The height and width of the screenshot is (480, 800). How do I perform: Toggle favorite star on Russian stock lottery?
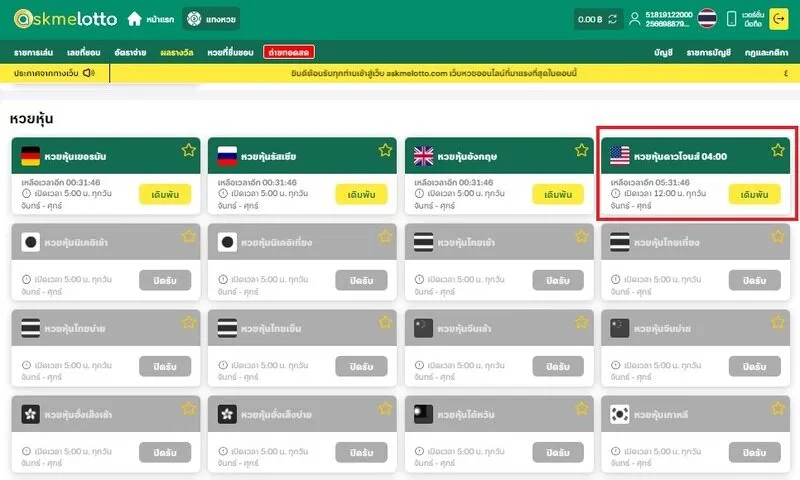pyautogui.click(x=385, y=150)
